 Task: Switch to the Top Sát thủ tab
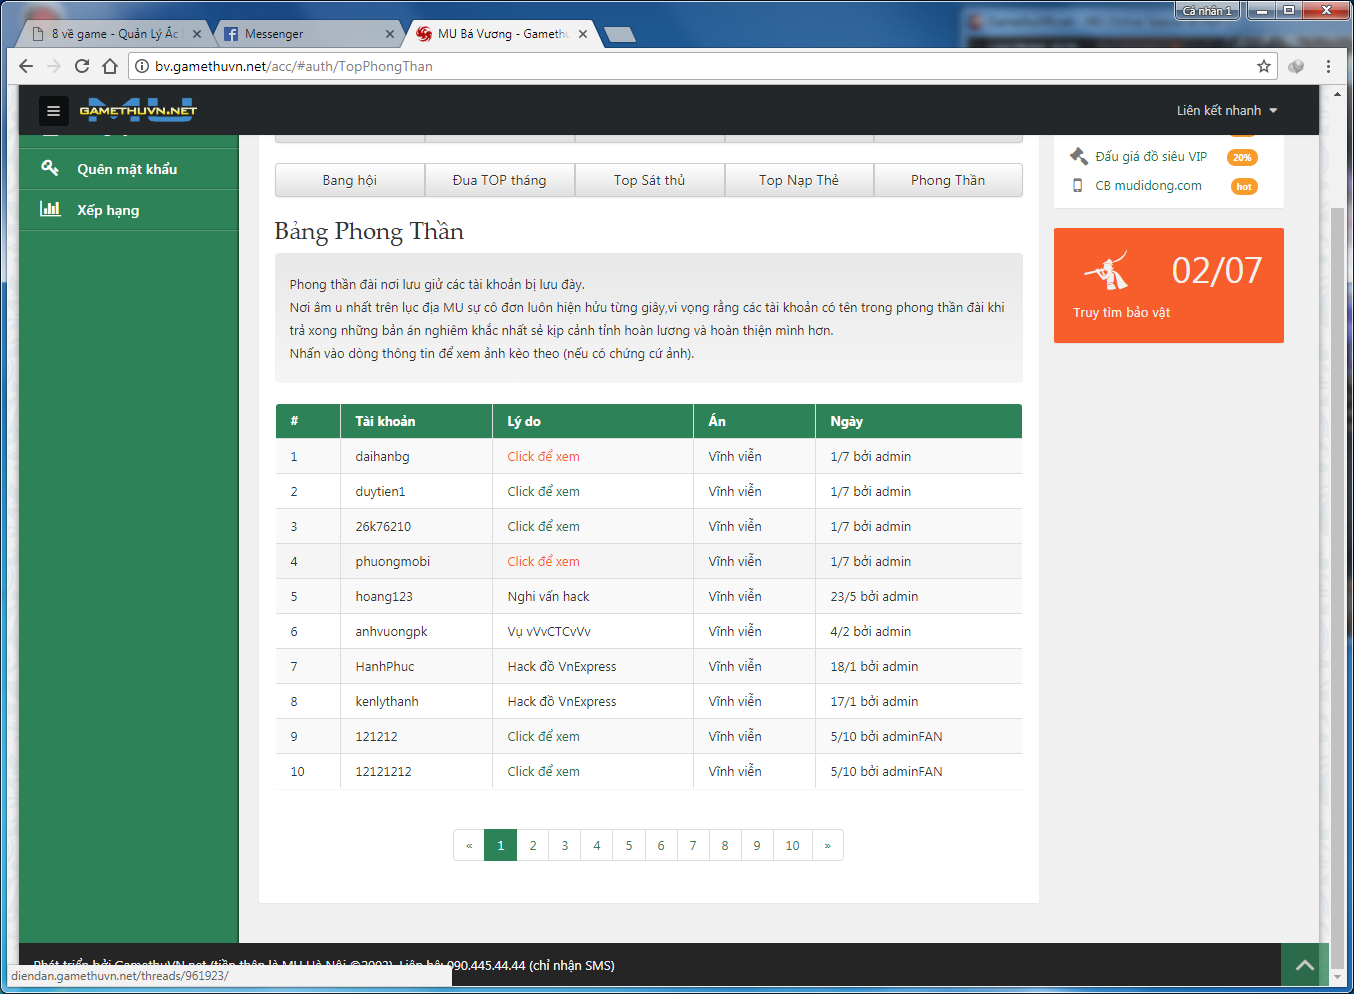[649, 180]
